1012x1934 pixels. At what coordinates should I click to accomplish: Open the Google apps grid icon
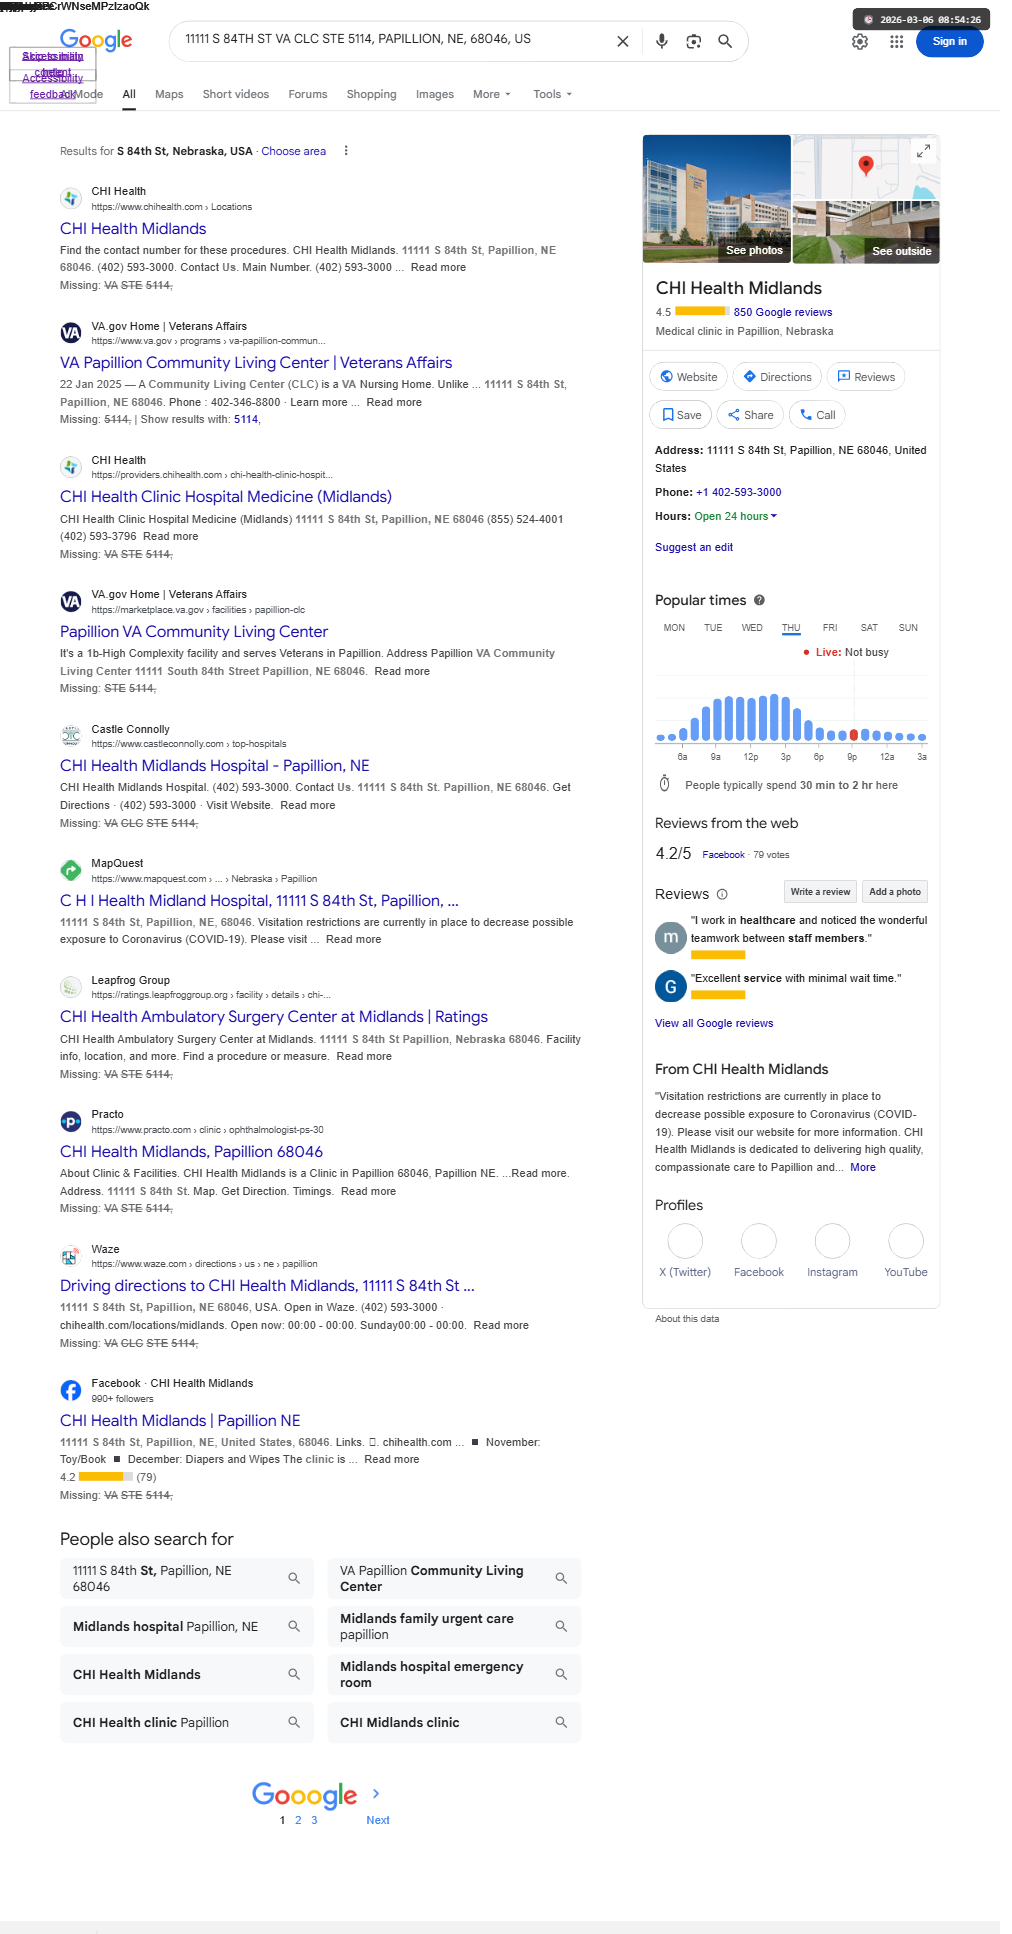tap(897, 42)
